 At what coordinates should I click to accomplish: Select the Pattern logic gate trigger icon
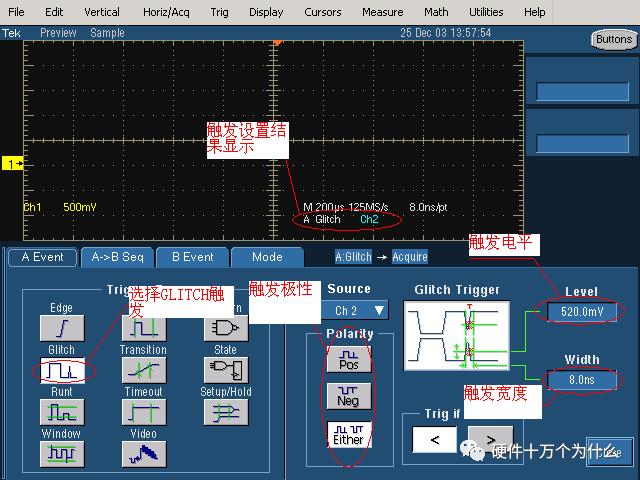point(226,329)
